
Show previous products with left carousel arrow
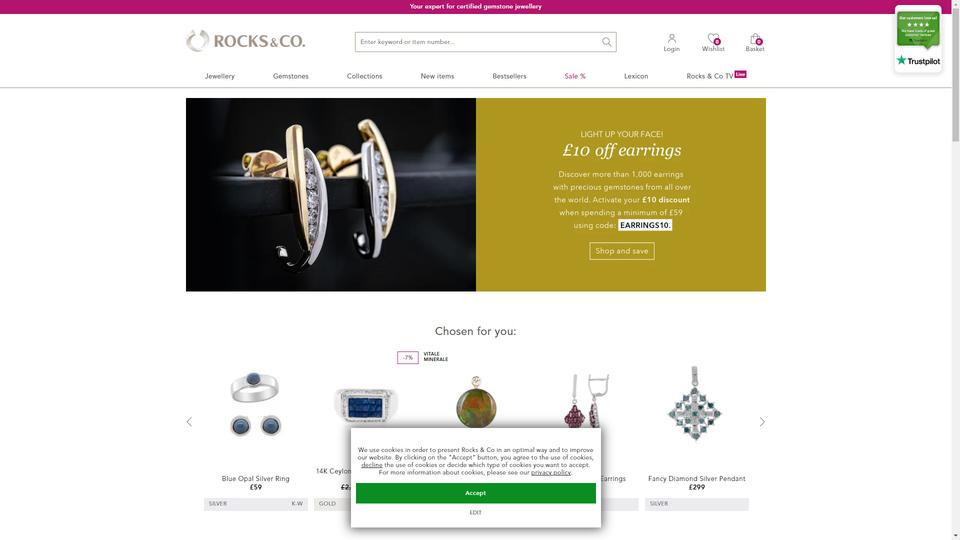189,422
